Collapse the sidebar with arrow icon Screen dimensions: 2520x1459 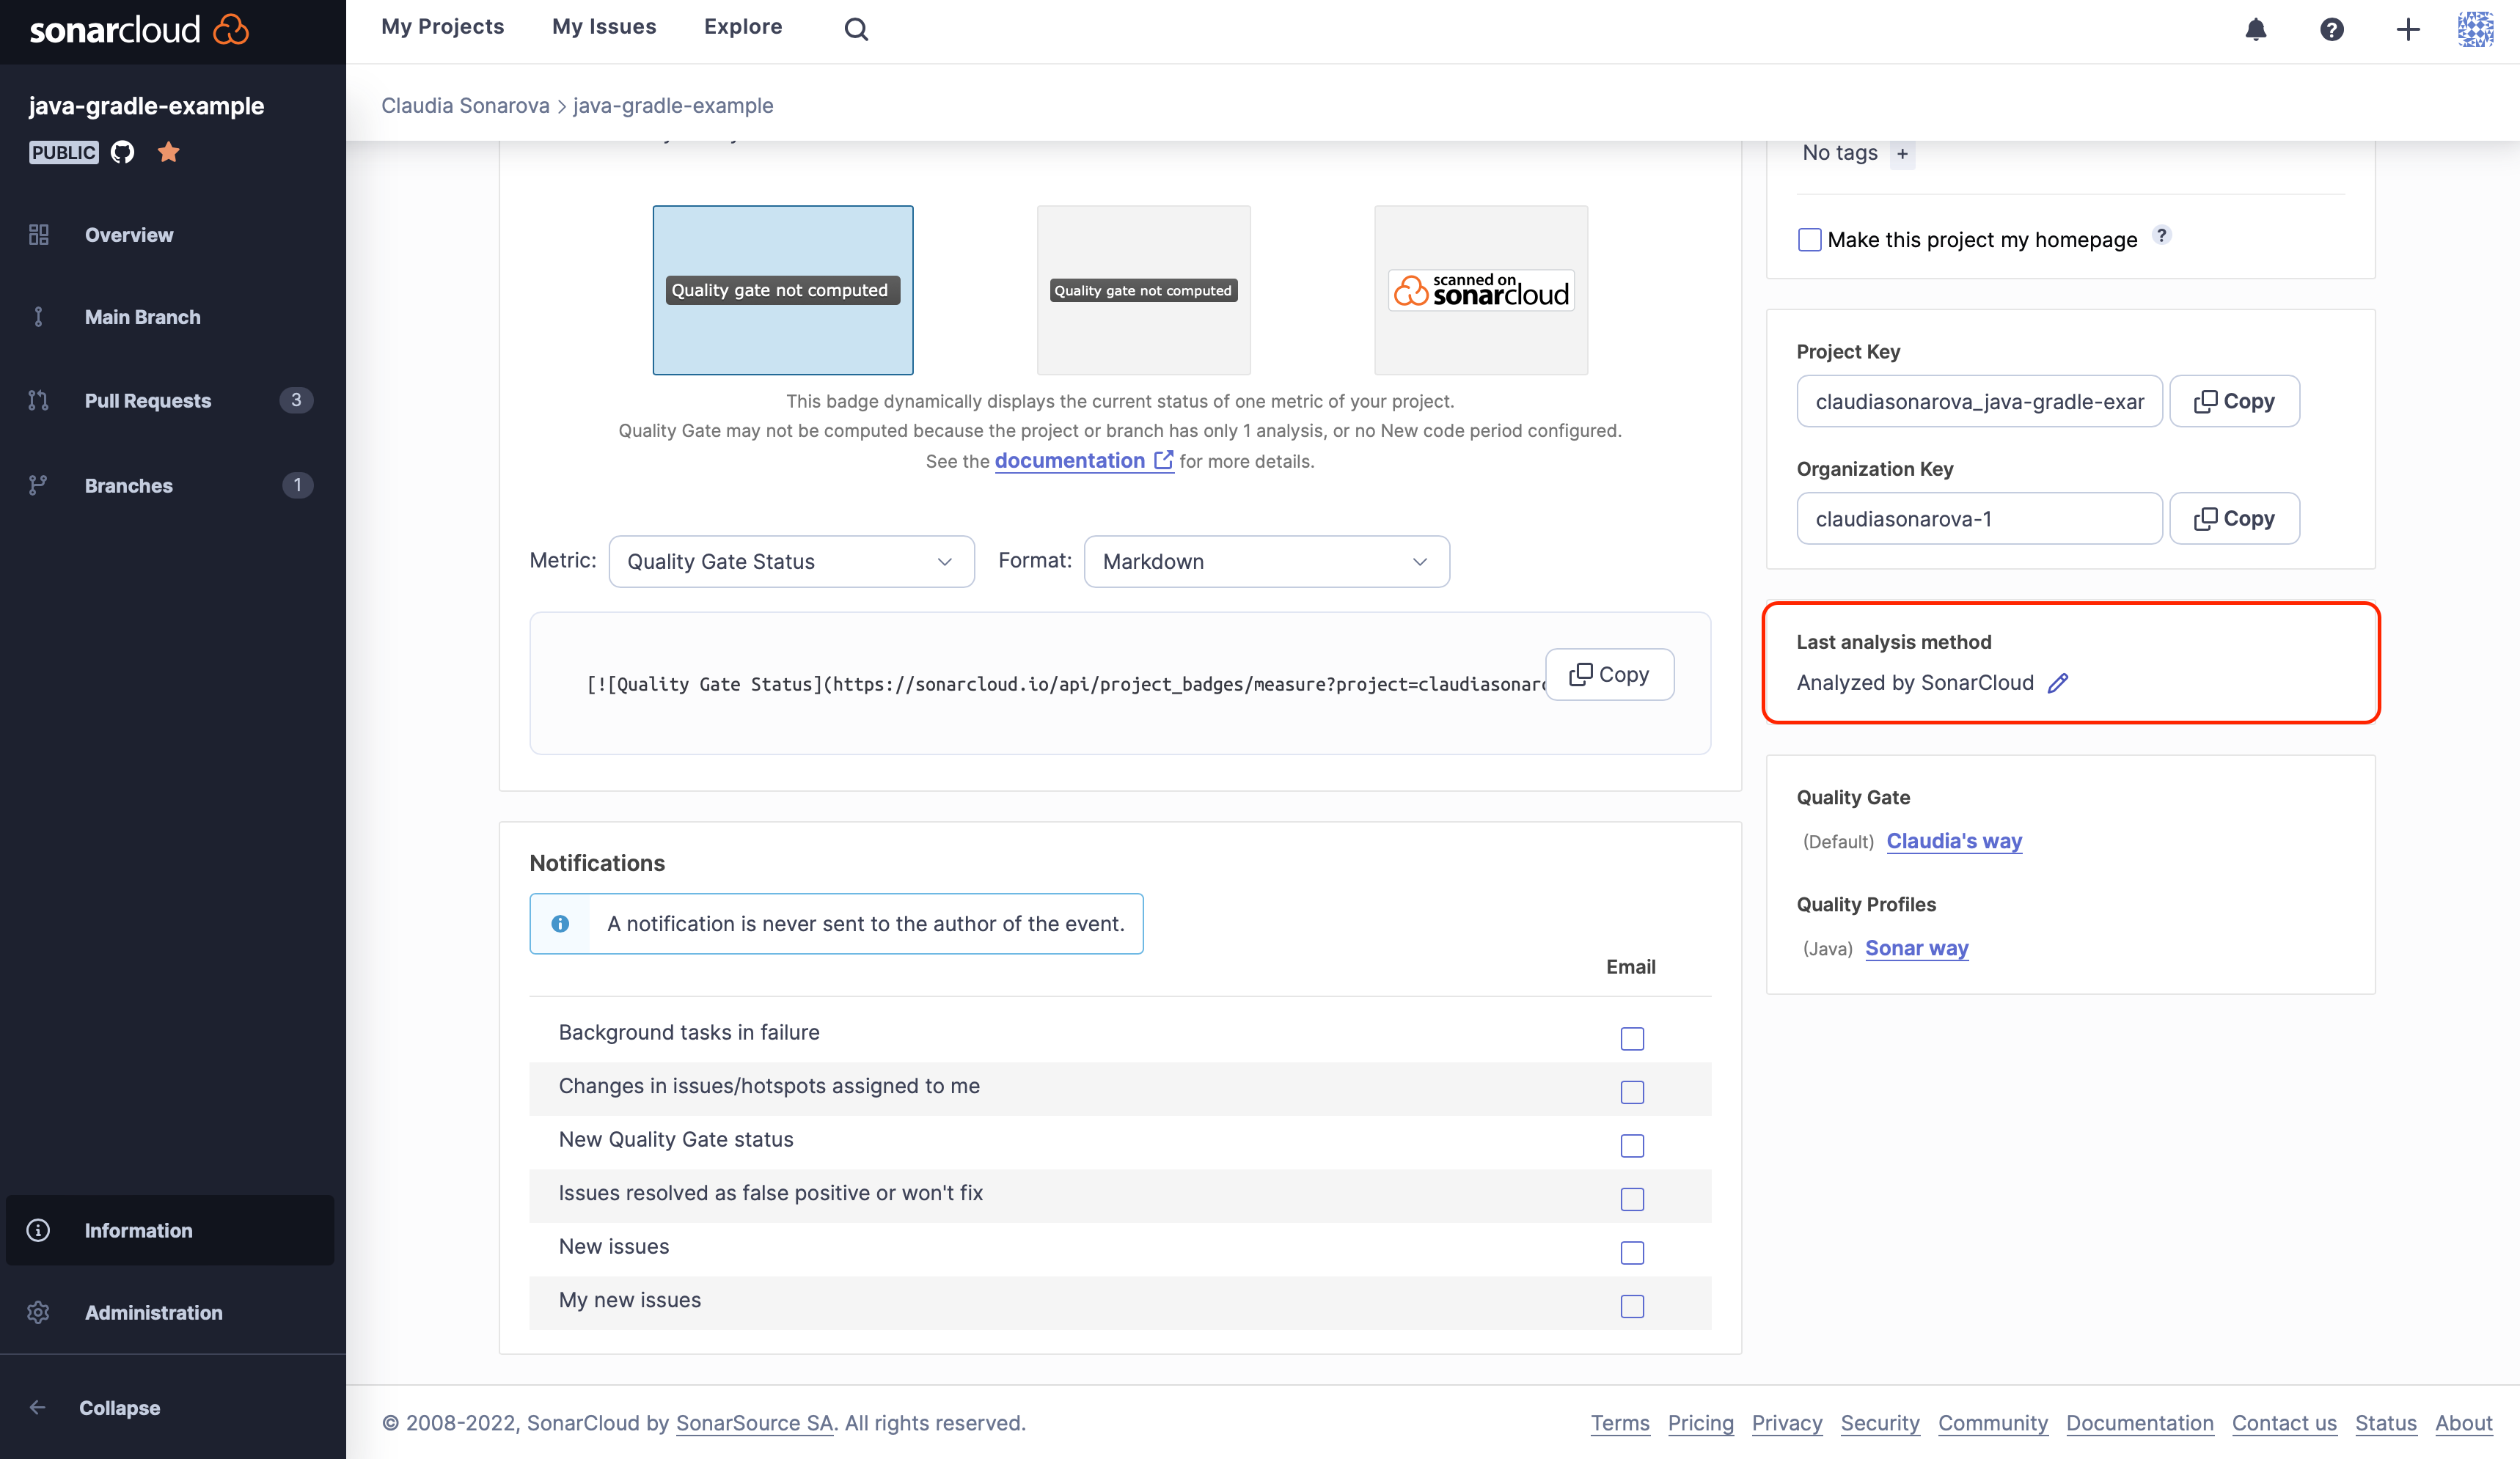(x=38, y=1407)
